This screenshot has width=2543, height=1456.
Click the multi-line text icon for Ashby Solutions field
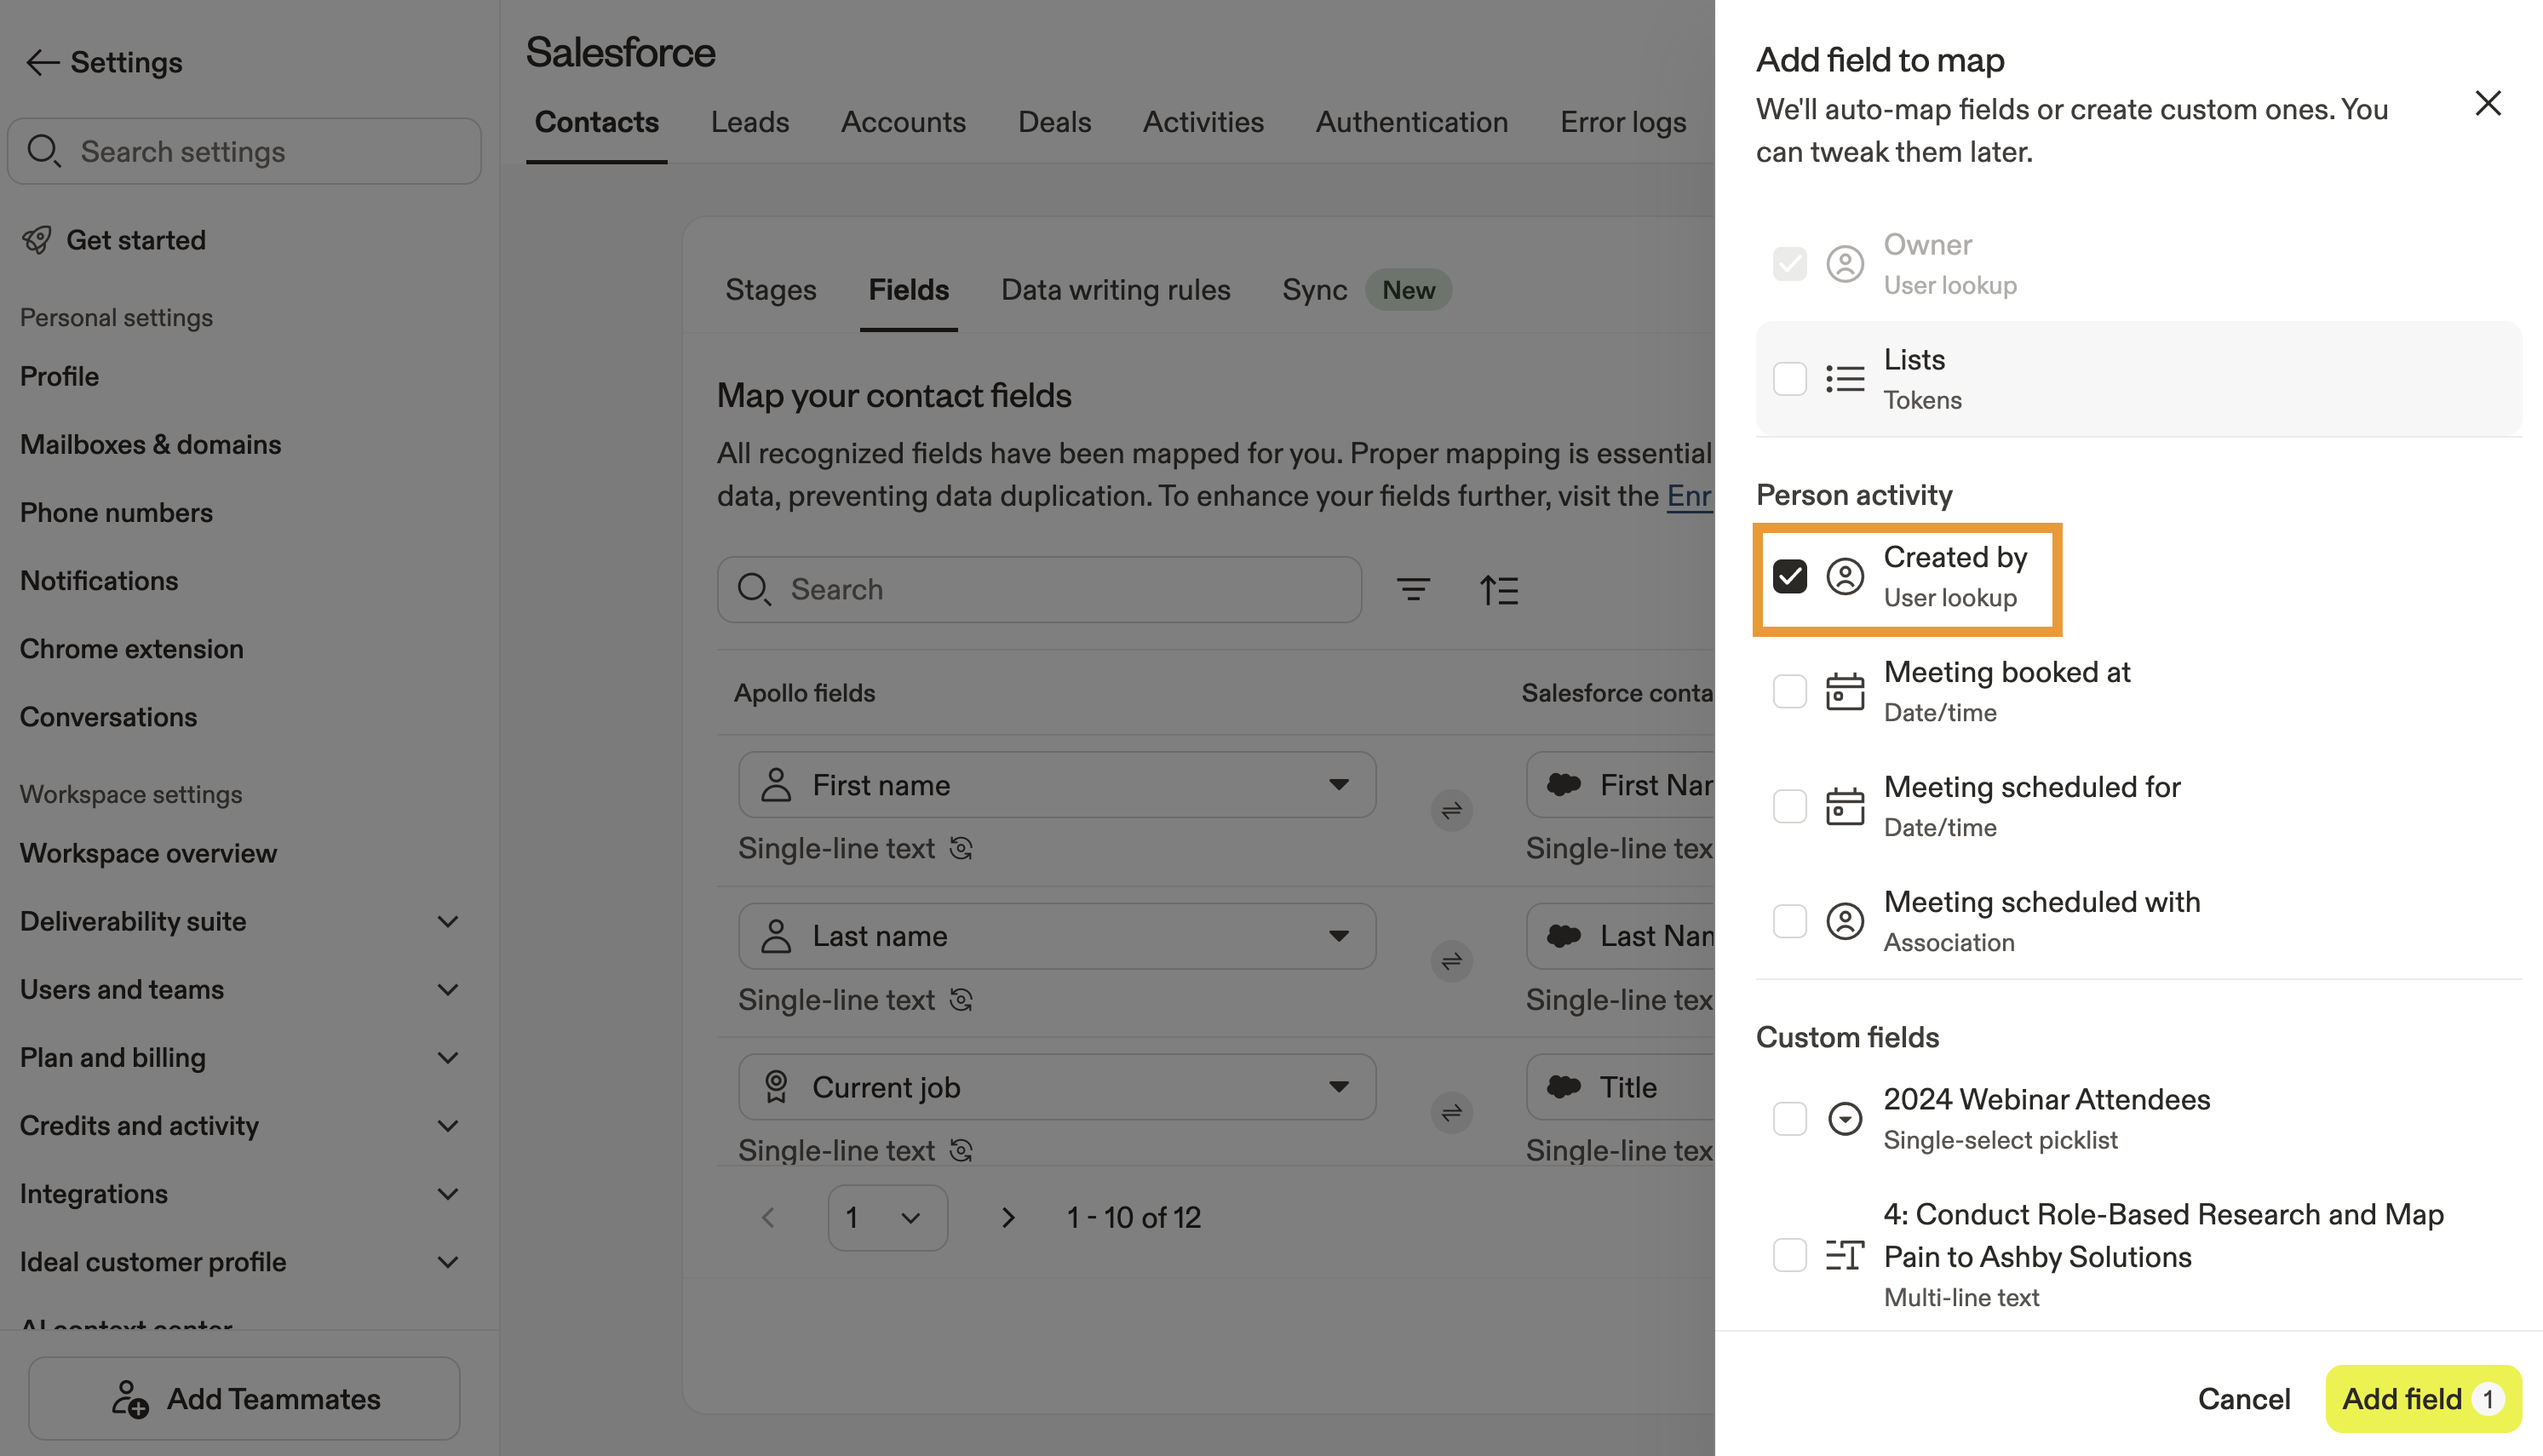[1845, 1255]
